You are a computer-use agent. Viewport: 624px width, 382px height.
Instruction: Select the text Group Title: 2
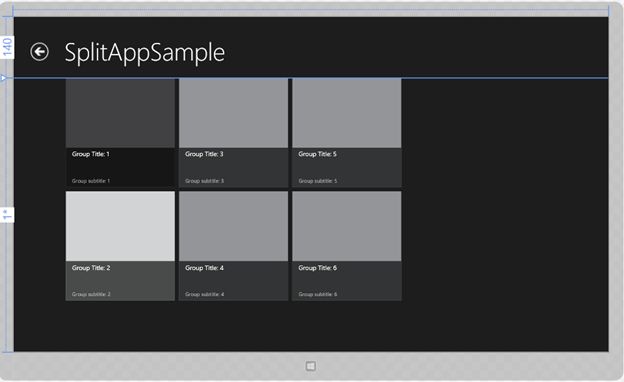point(91,268)
